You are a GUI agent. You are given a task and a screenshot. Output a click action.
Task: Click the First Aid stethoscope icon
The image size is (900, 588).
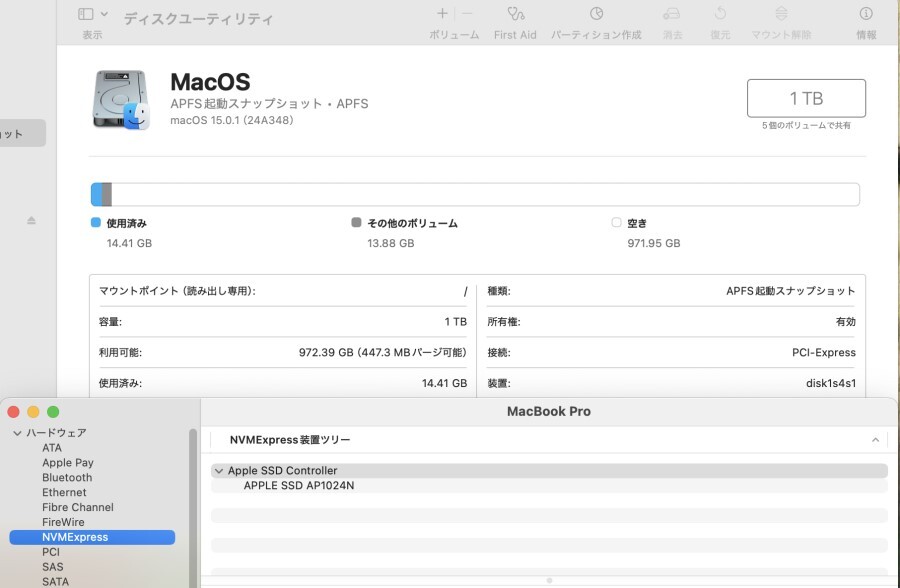point(515,14)
